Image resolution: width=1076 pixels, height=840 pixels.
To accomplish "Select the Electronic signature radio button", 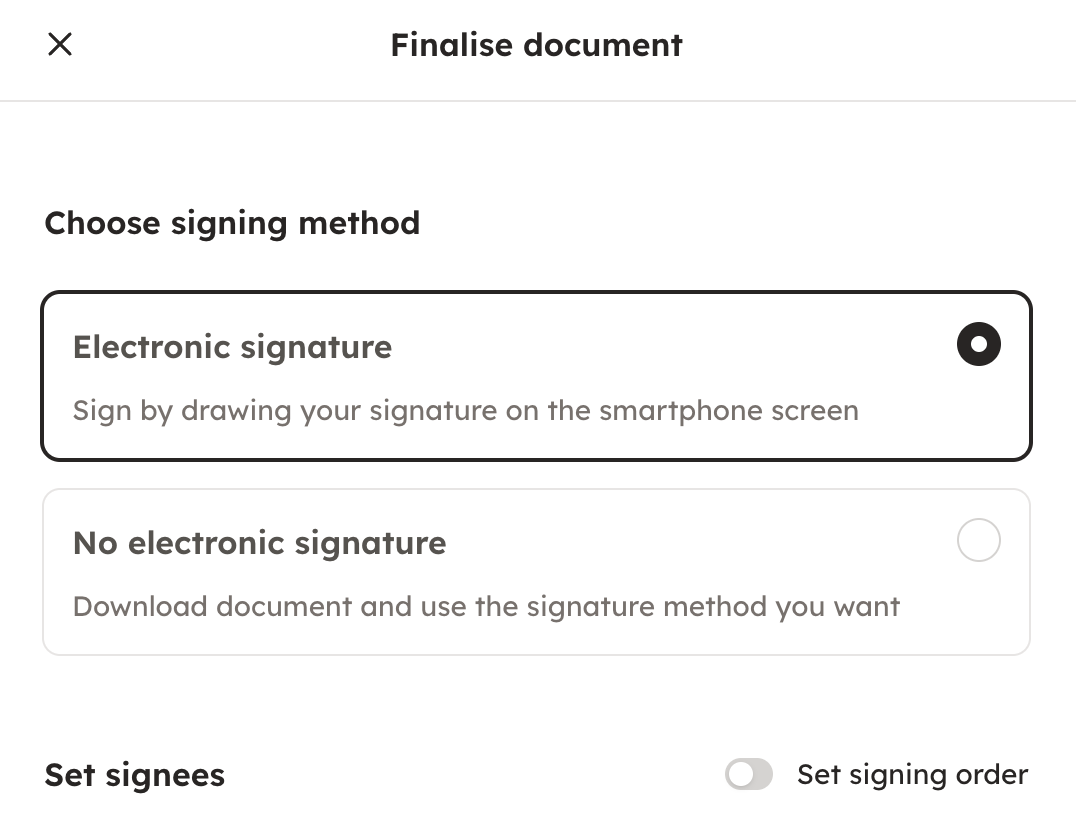I will pyautogui.click(x=978, y=345).
